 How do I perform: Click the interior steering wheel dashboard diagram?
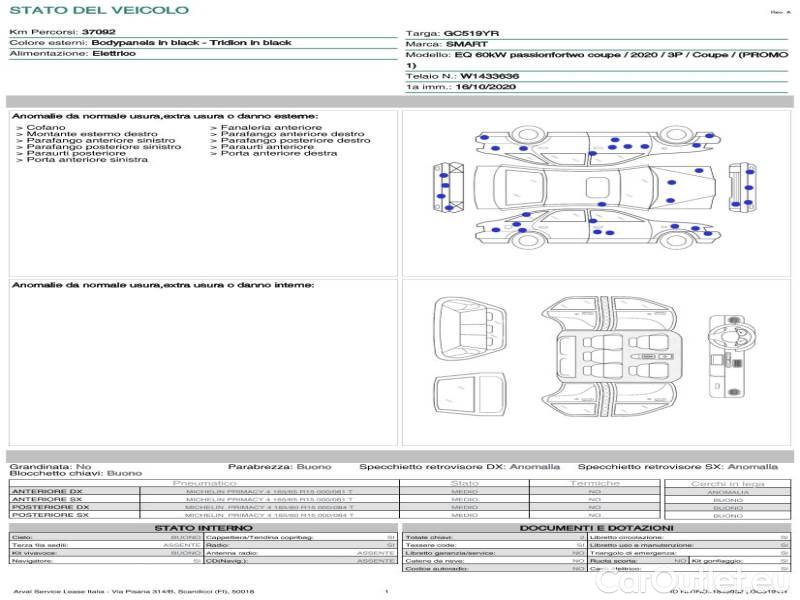[x=730, y=356]
